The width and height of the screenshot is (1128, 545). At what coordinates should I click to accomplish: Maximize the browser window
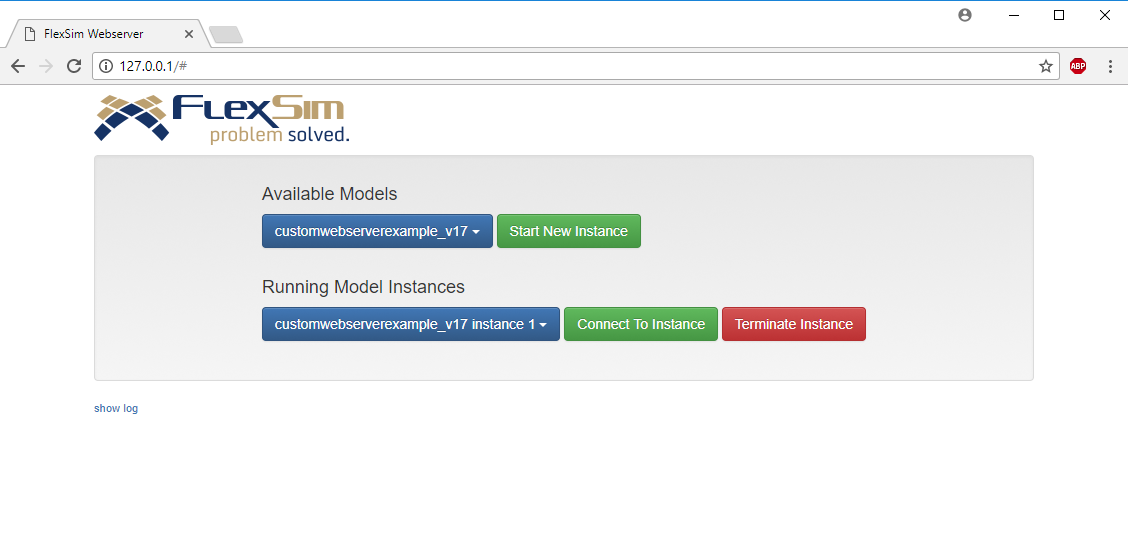point(1059,15)
